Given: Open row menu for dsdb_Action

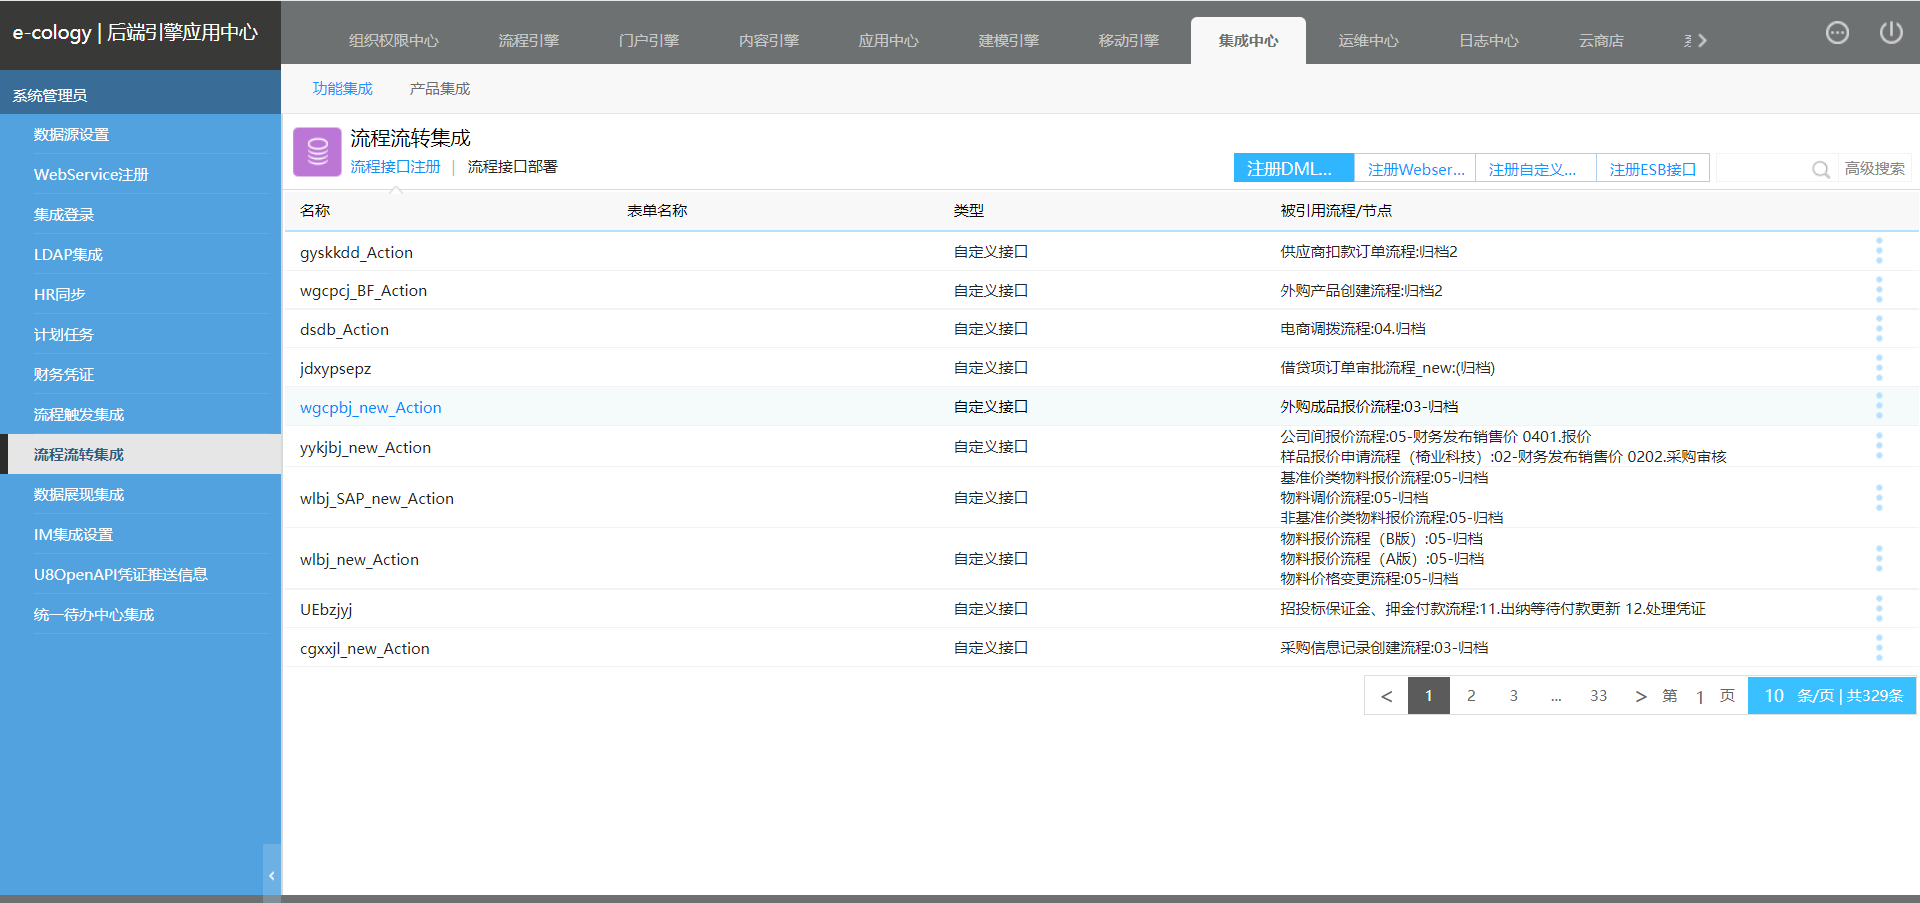Looking at the screenshot, I should point(1879,329).
